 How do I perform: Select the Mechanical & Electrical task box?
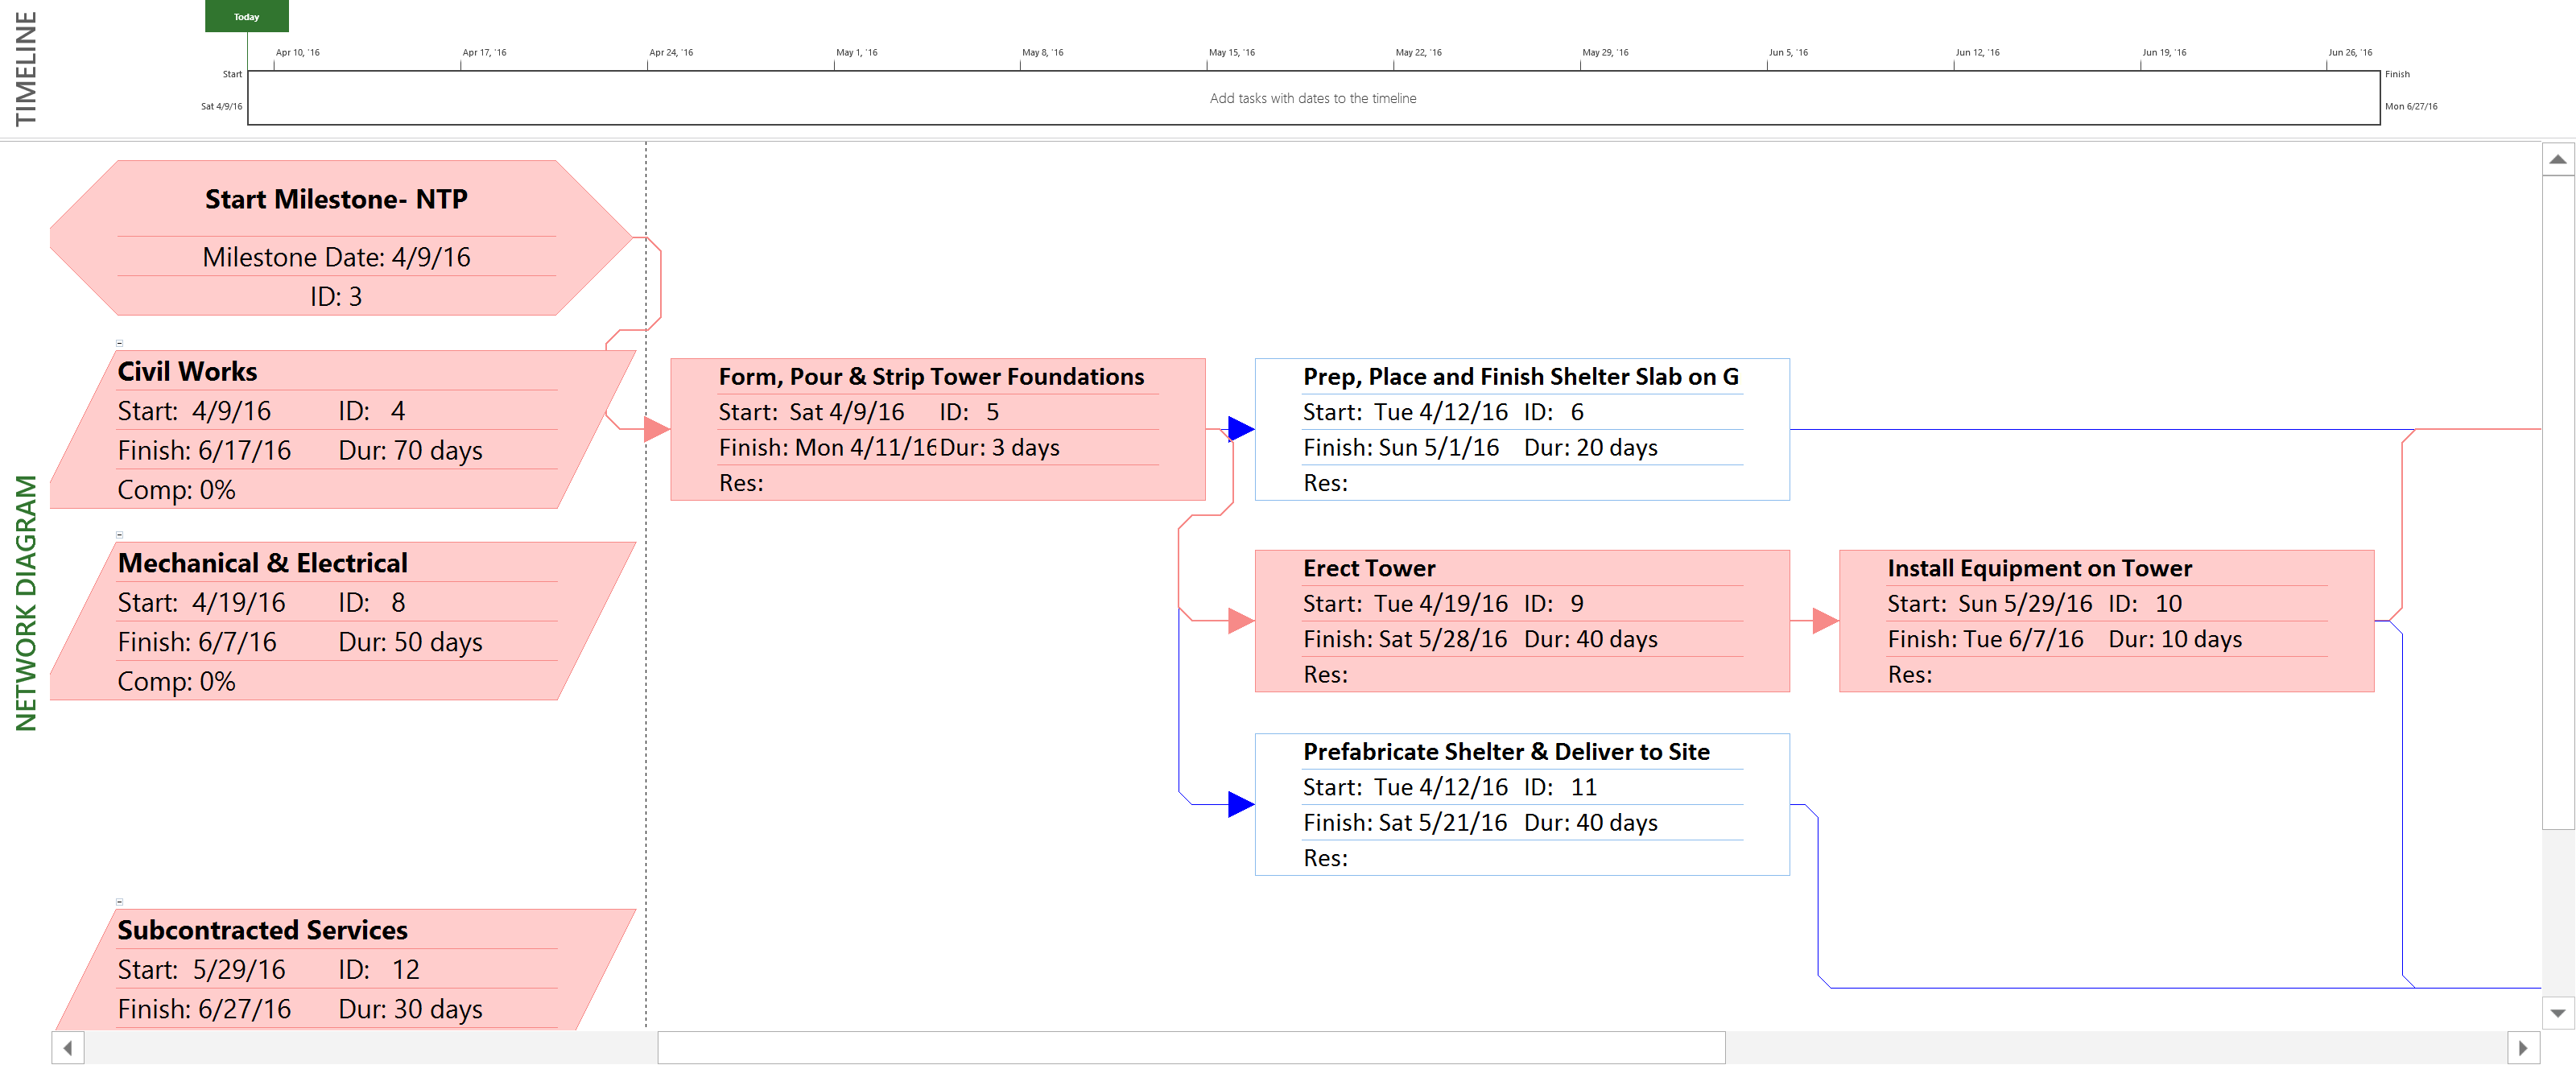tap(343, 621)
